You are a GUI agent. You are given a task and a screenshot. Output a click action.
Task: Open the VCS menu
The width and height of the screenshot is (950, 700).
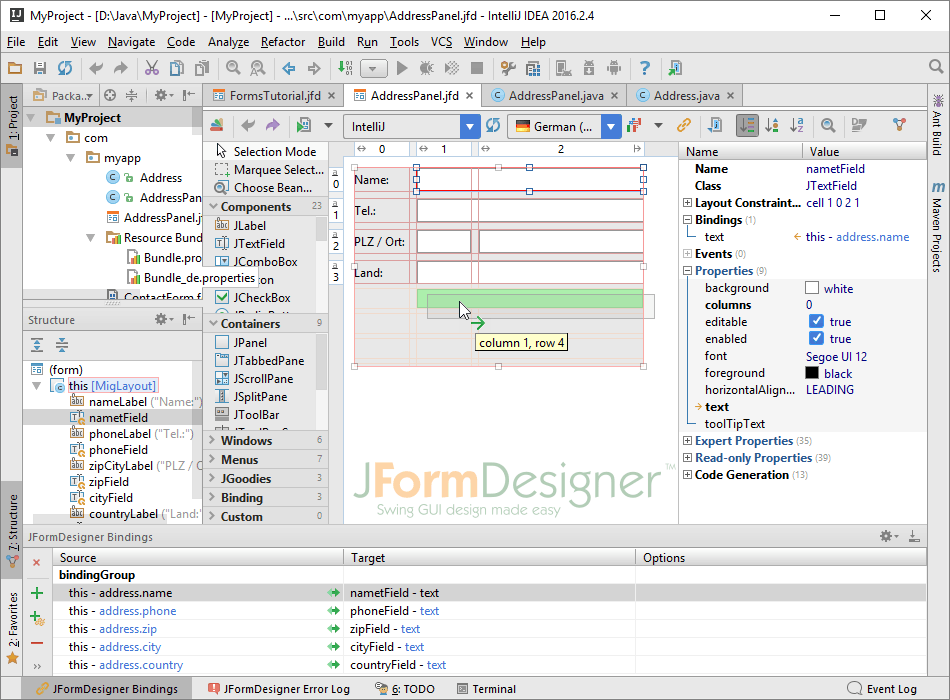point(441,42)
